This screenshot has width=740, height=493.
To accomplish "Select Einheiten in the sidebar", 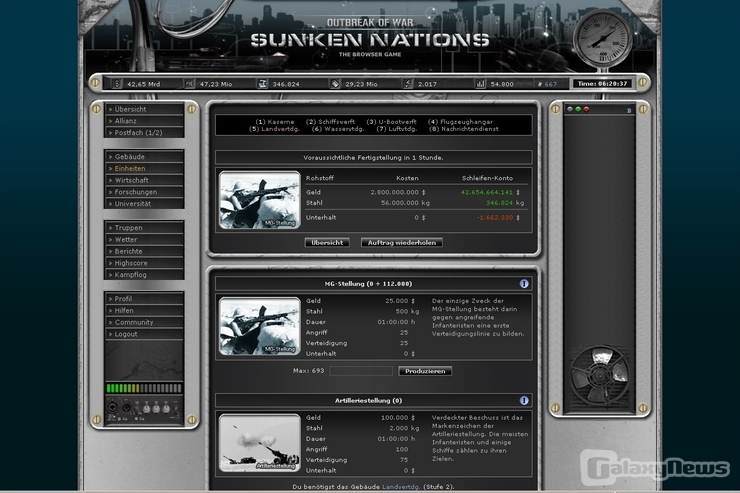I will [144, 168].
